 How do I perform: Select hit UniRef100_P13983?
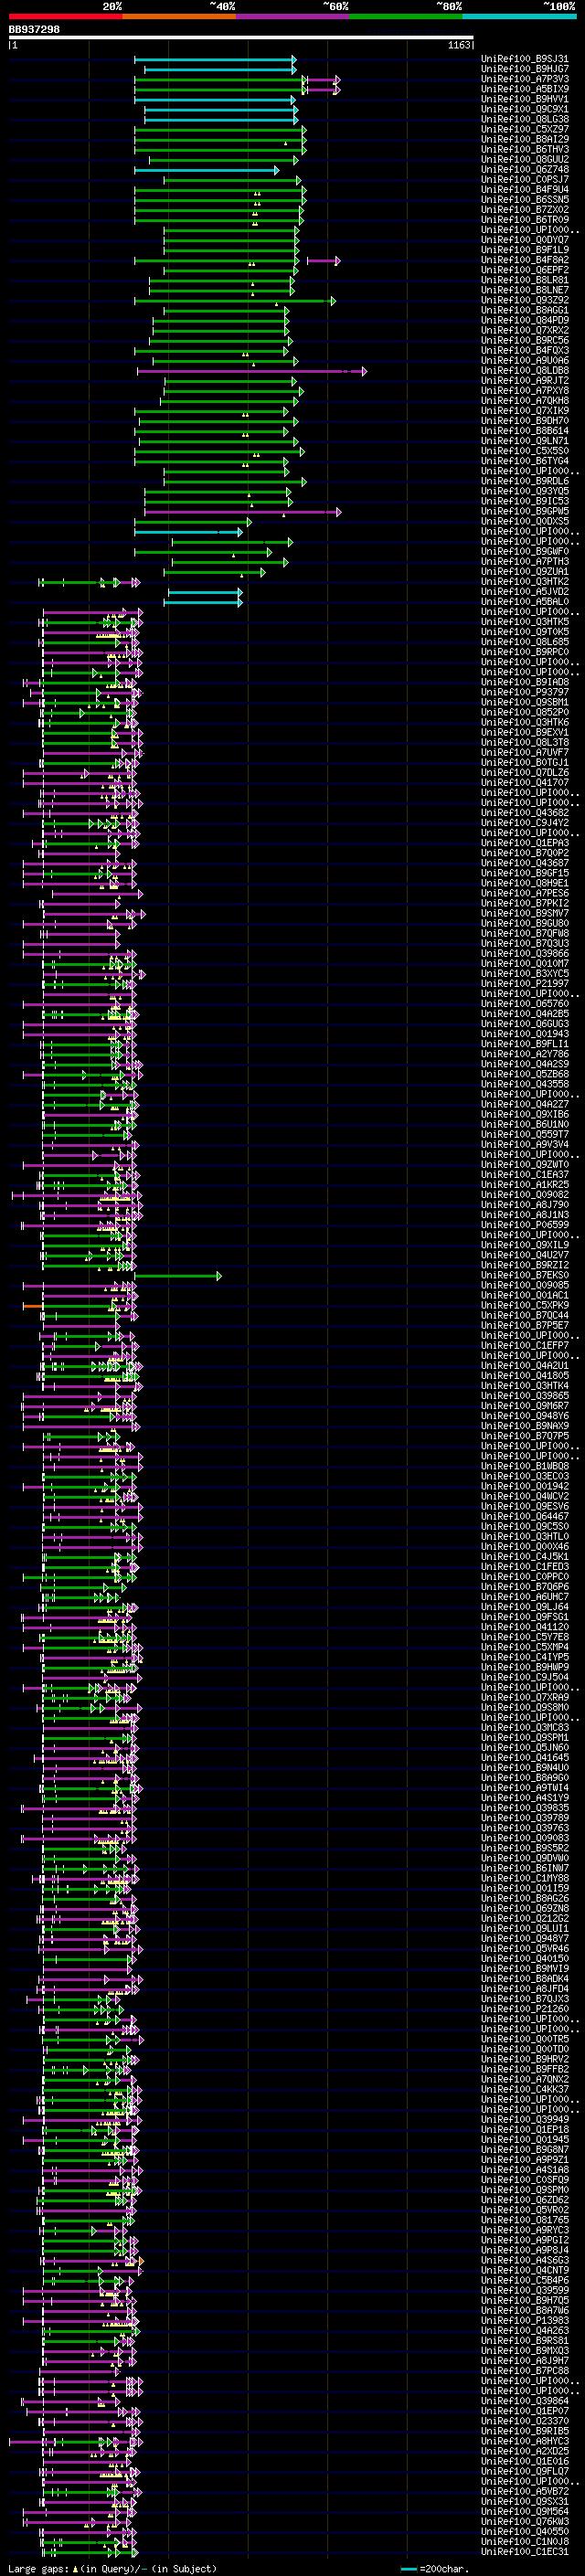(x=525, y=2321)
